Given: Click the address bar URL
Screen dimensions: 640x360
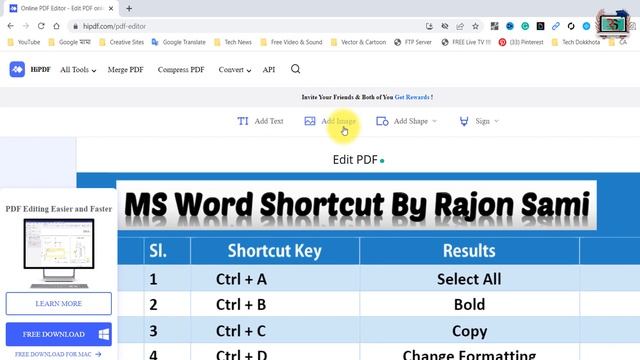Looking at the screenshot, I should tap(114, 26).
